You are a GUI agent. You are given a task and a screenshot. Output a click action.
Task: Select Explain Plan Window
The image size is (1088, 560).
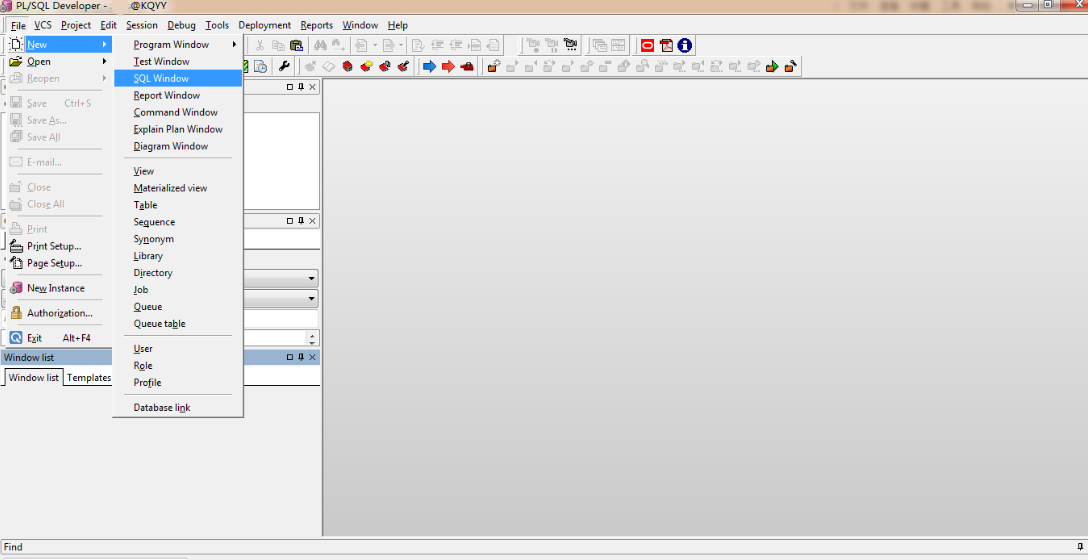pos(178,129)
